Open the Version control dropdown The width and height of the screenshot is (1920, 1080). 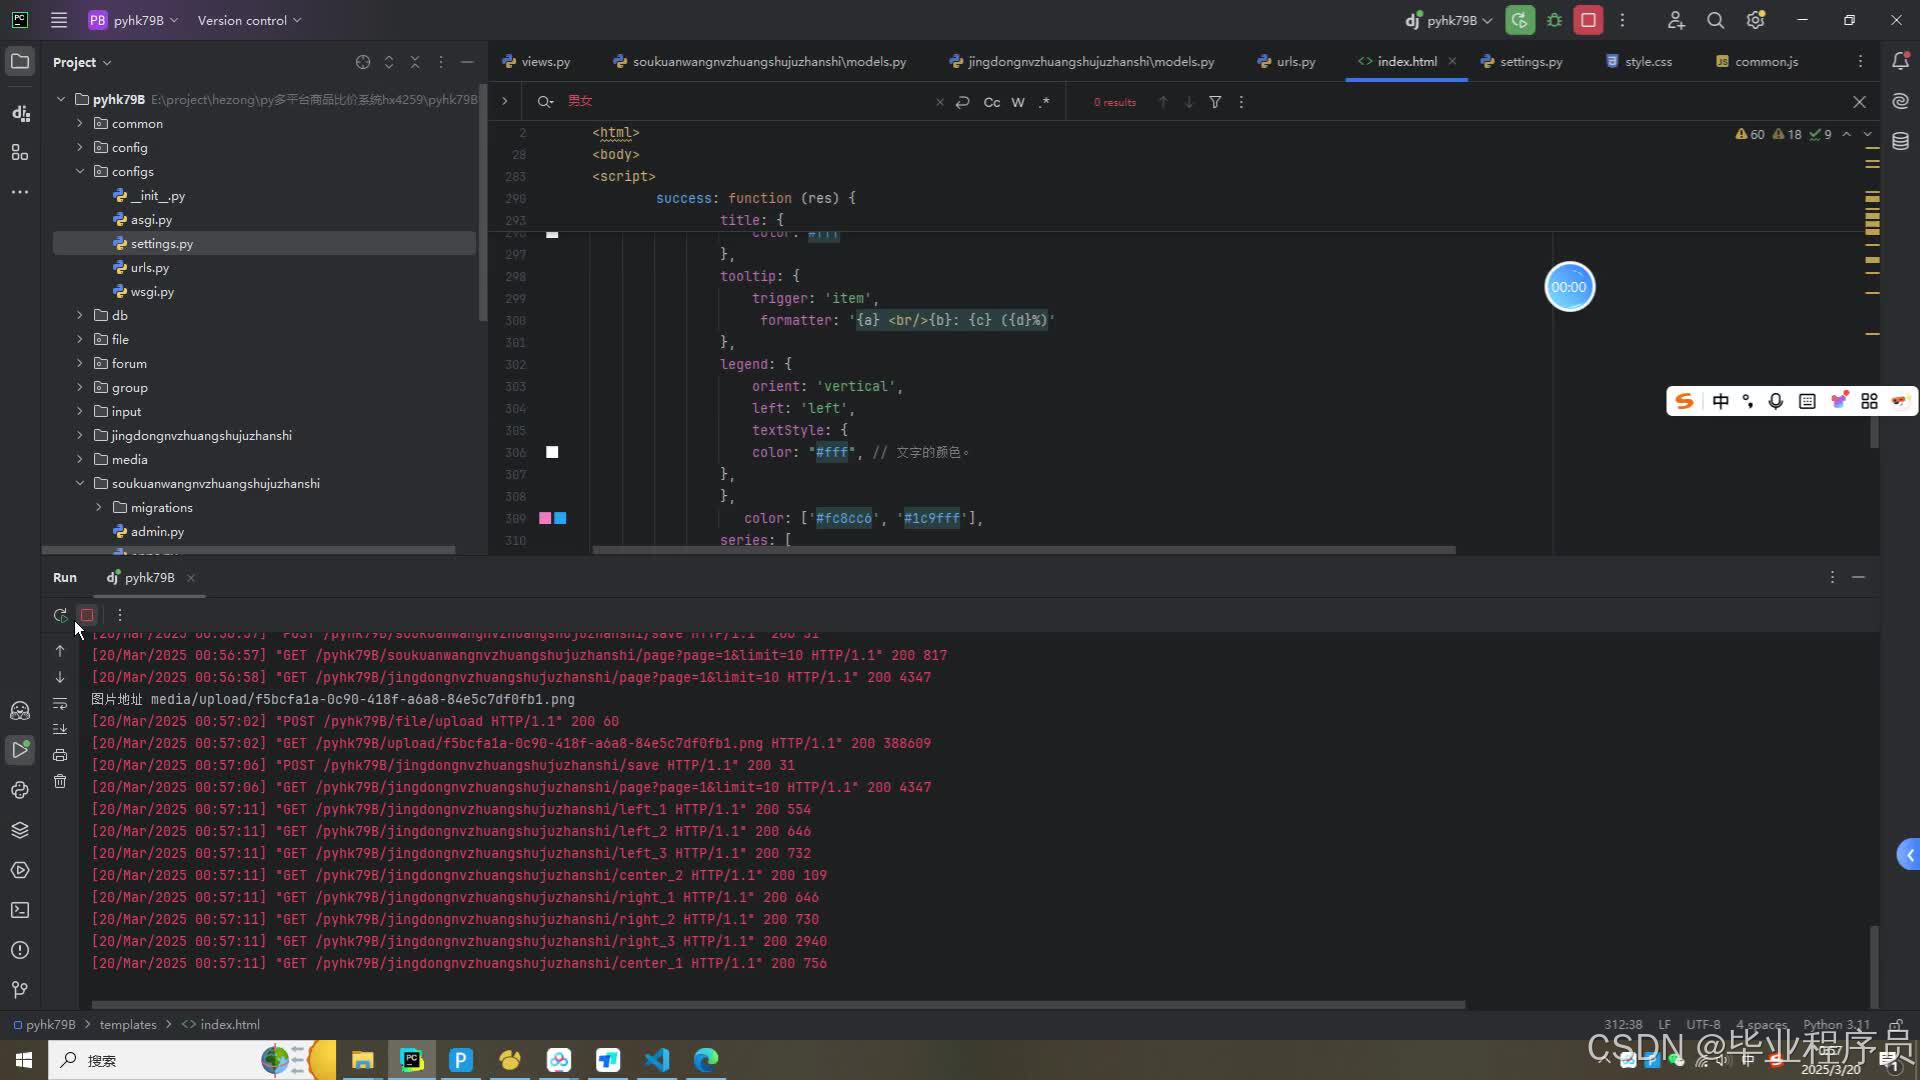point(249,20)
